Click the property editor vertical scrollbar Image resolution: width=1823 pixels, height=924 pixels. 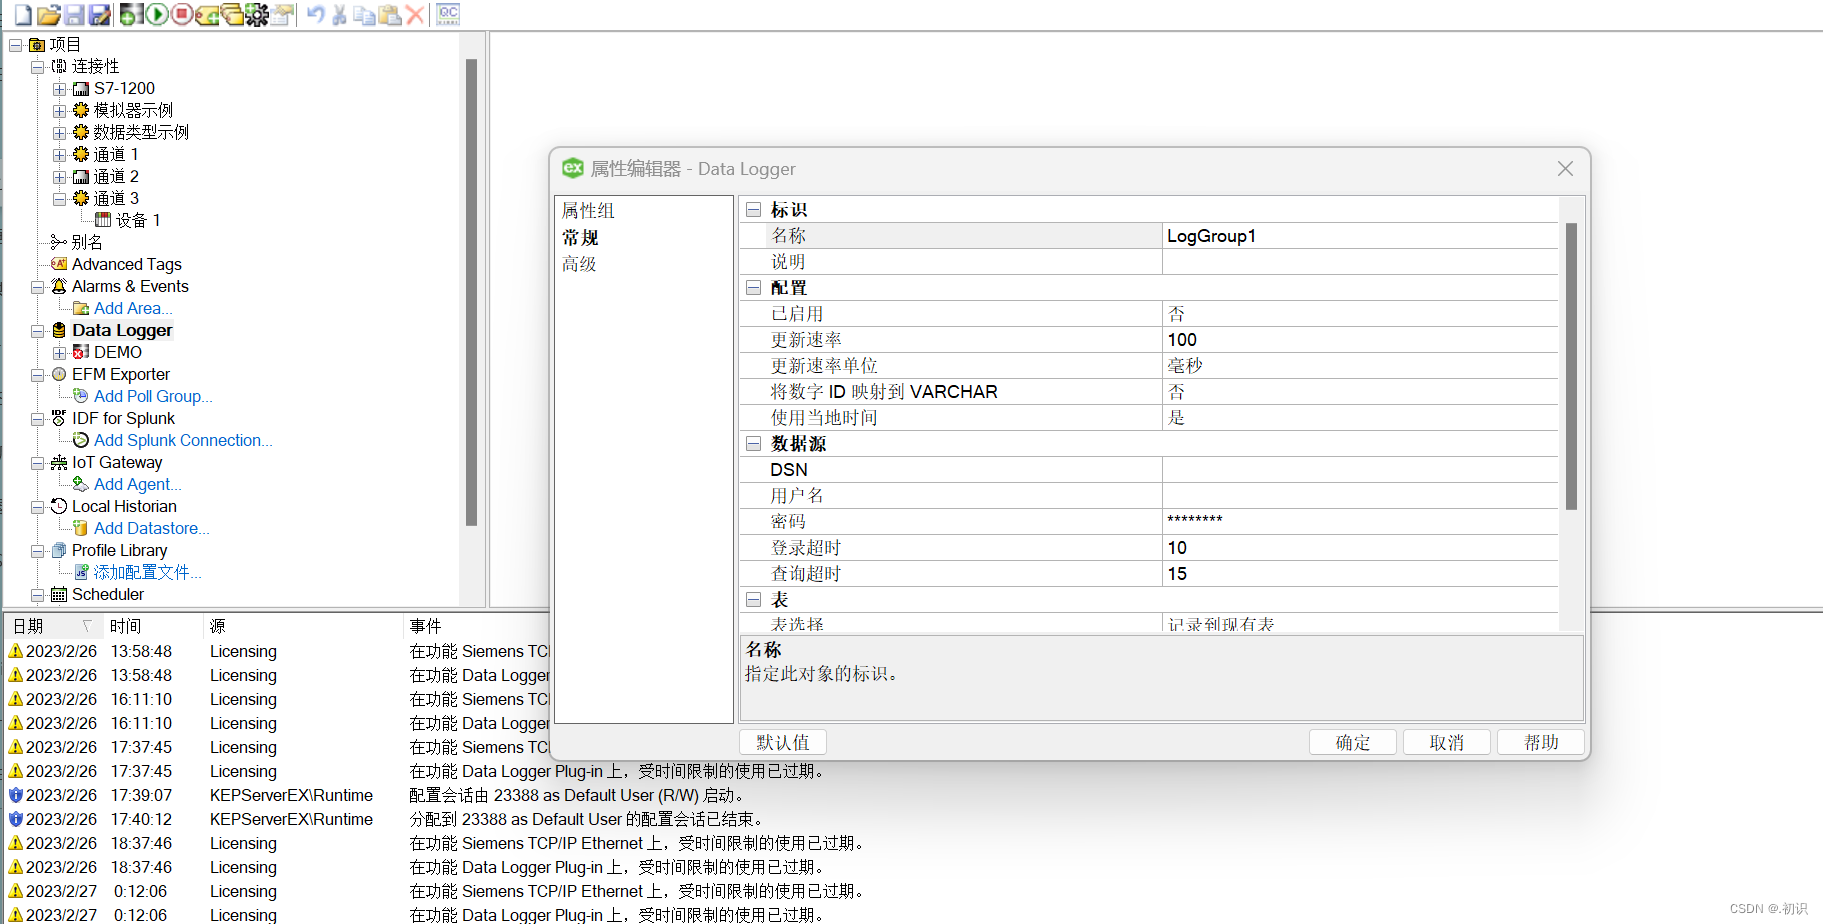[1571, 366]
